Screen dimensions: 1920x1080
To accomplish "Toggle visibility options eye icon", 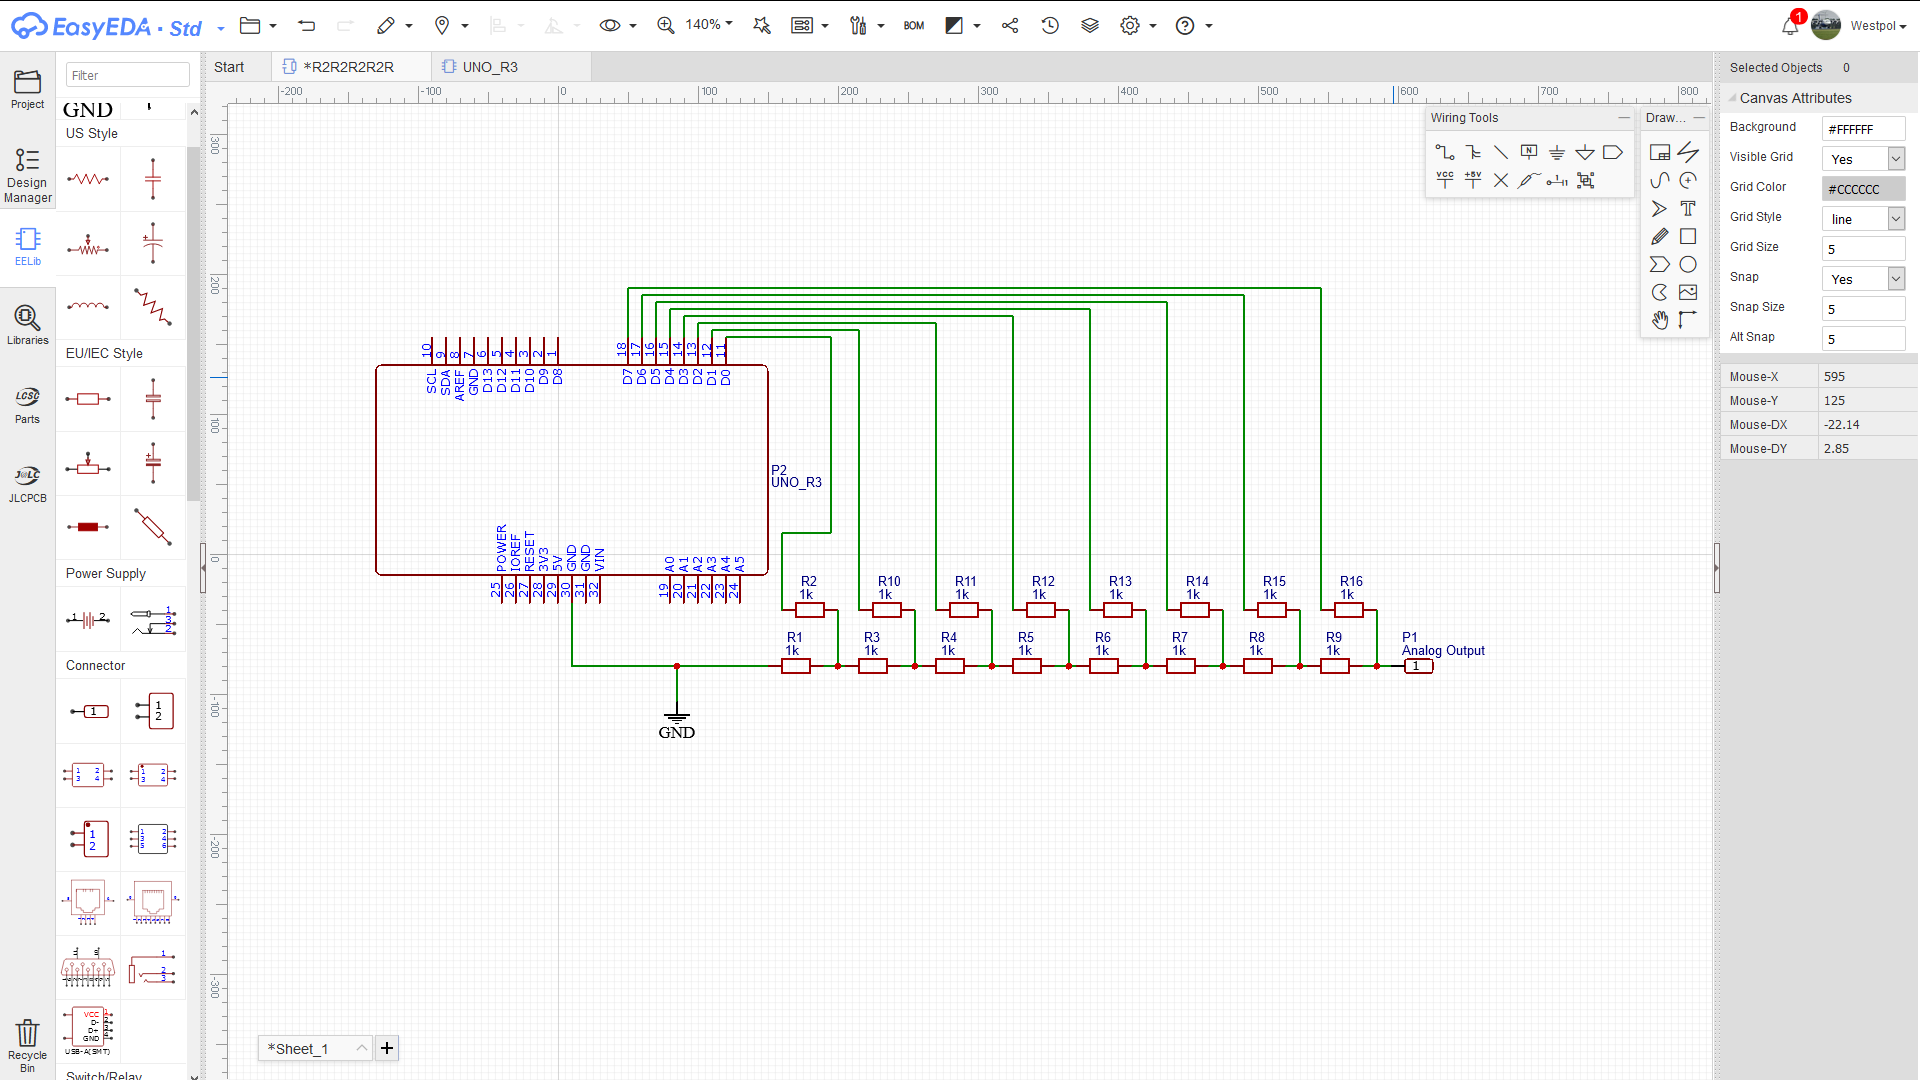I will point(609,26).
